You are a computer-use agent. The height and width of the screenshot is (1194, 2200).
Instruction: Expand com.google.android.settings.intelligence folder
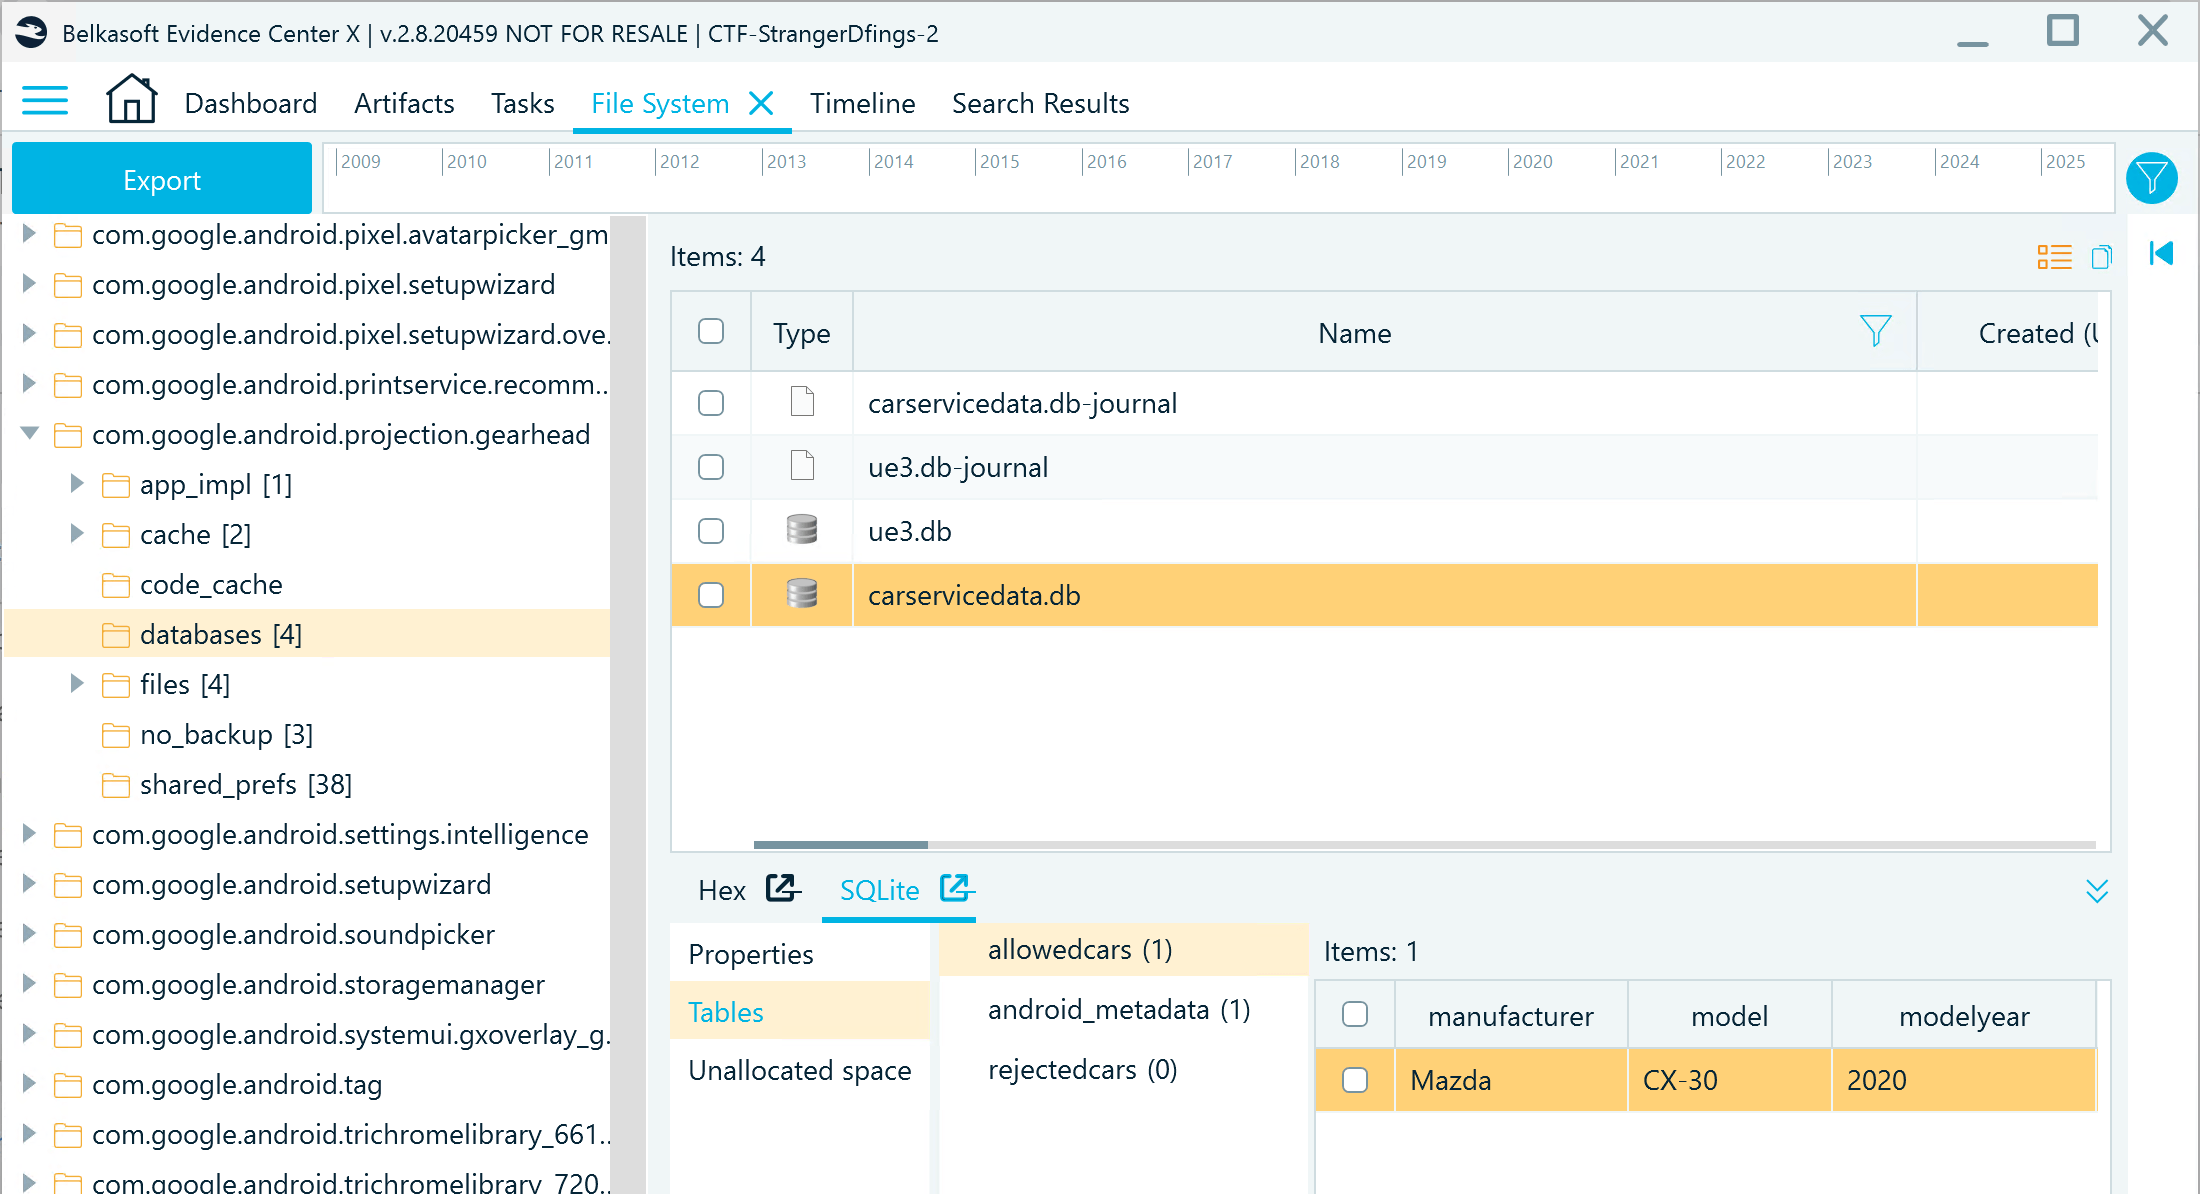29,834
